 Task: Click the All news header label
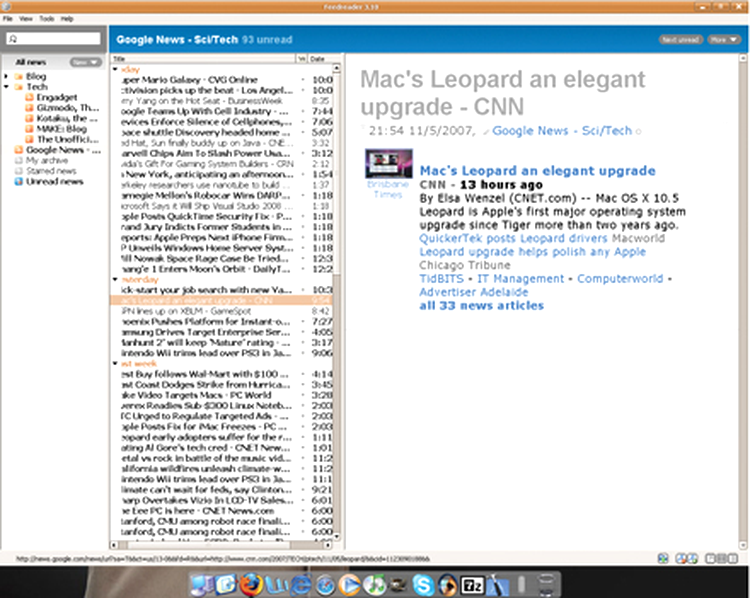pyautogui.click(x=31, y=62)
